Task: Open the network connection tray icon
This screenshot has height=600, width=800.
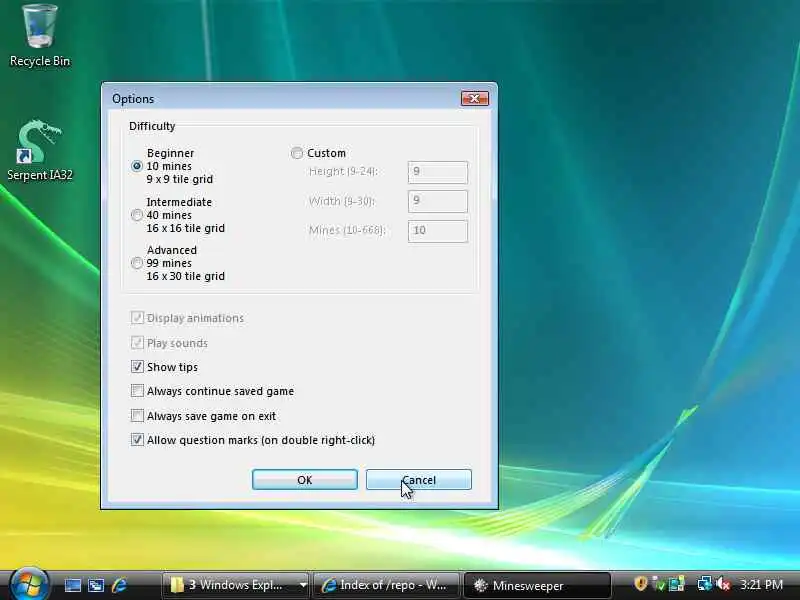Action: pos(705,584)
